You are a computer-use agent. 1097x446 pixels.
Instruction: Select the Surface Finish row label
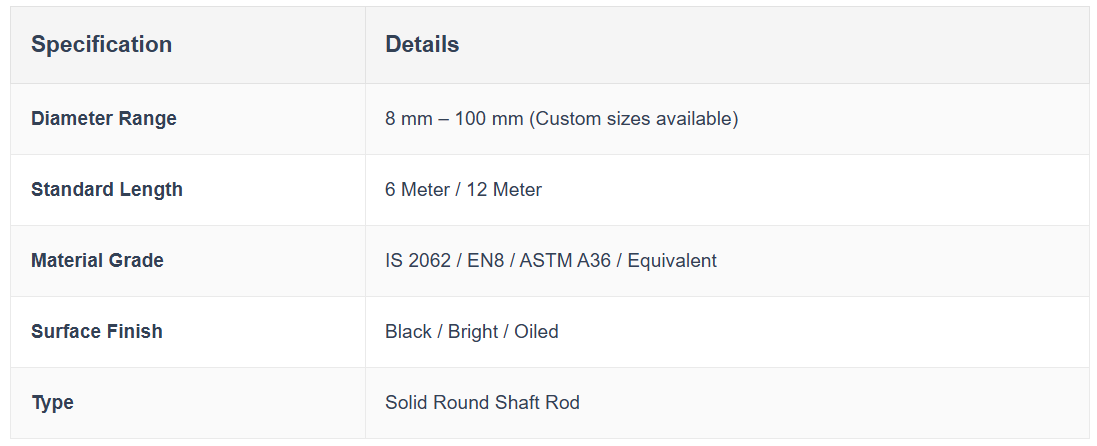(96, 332)
